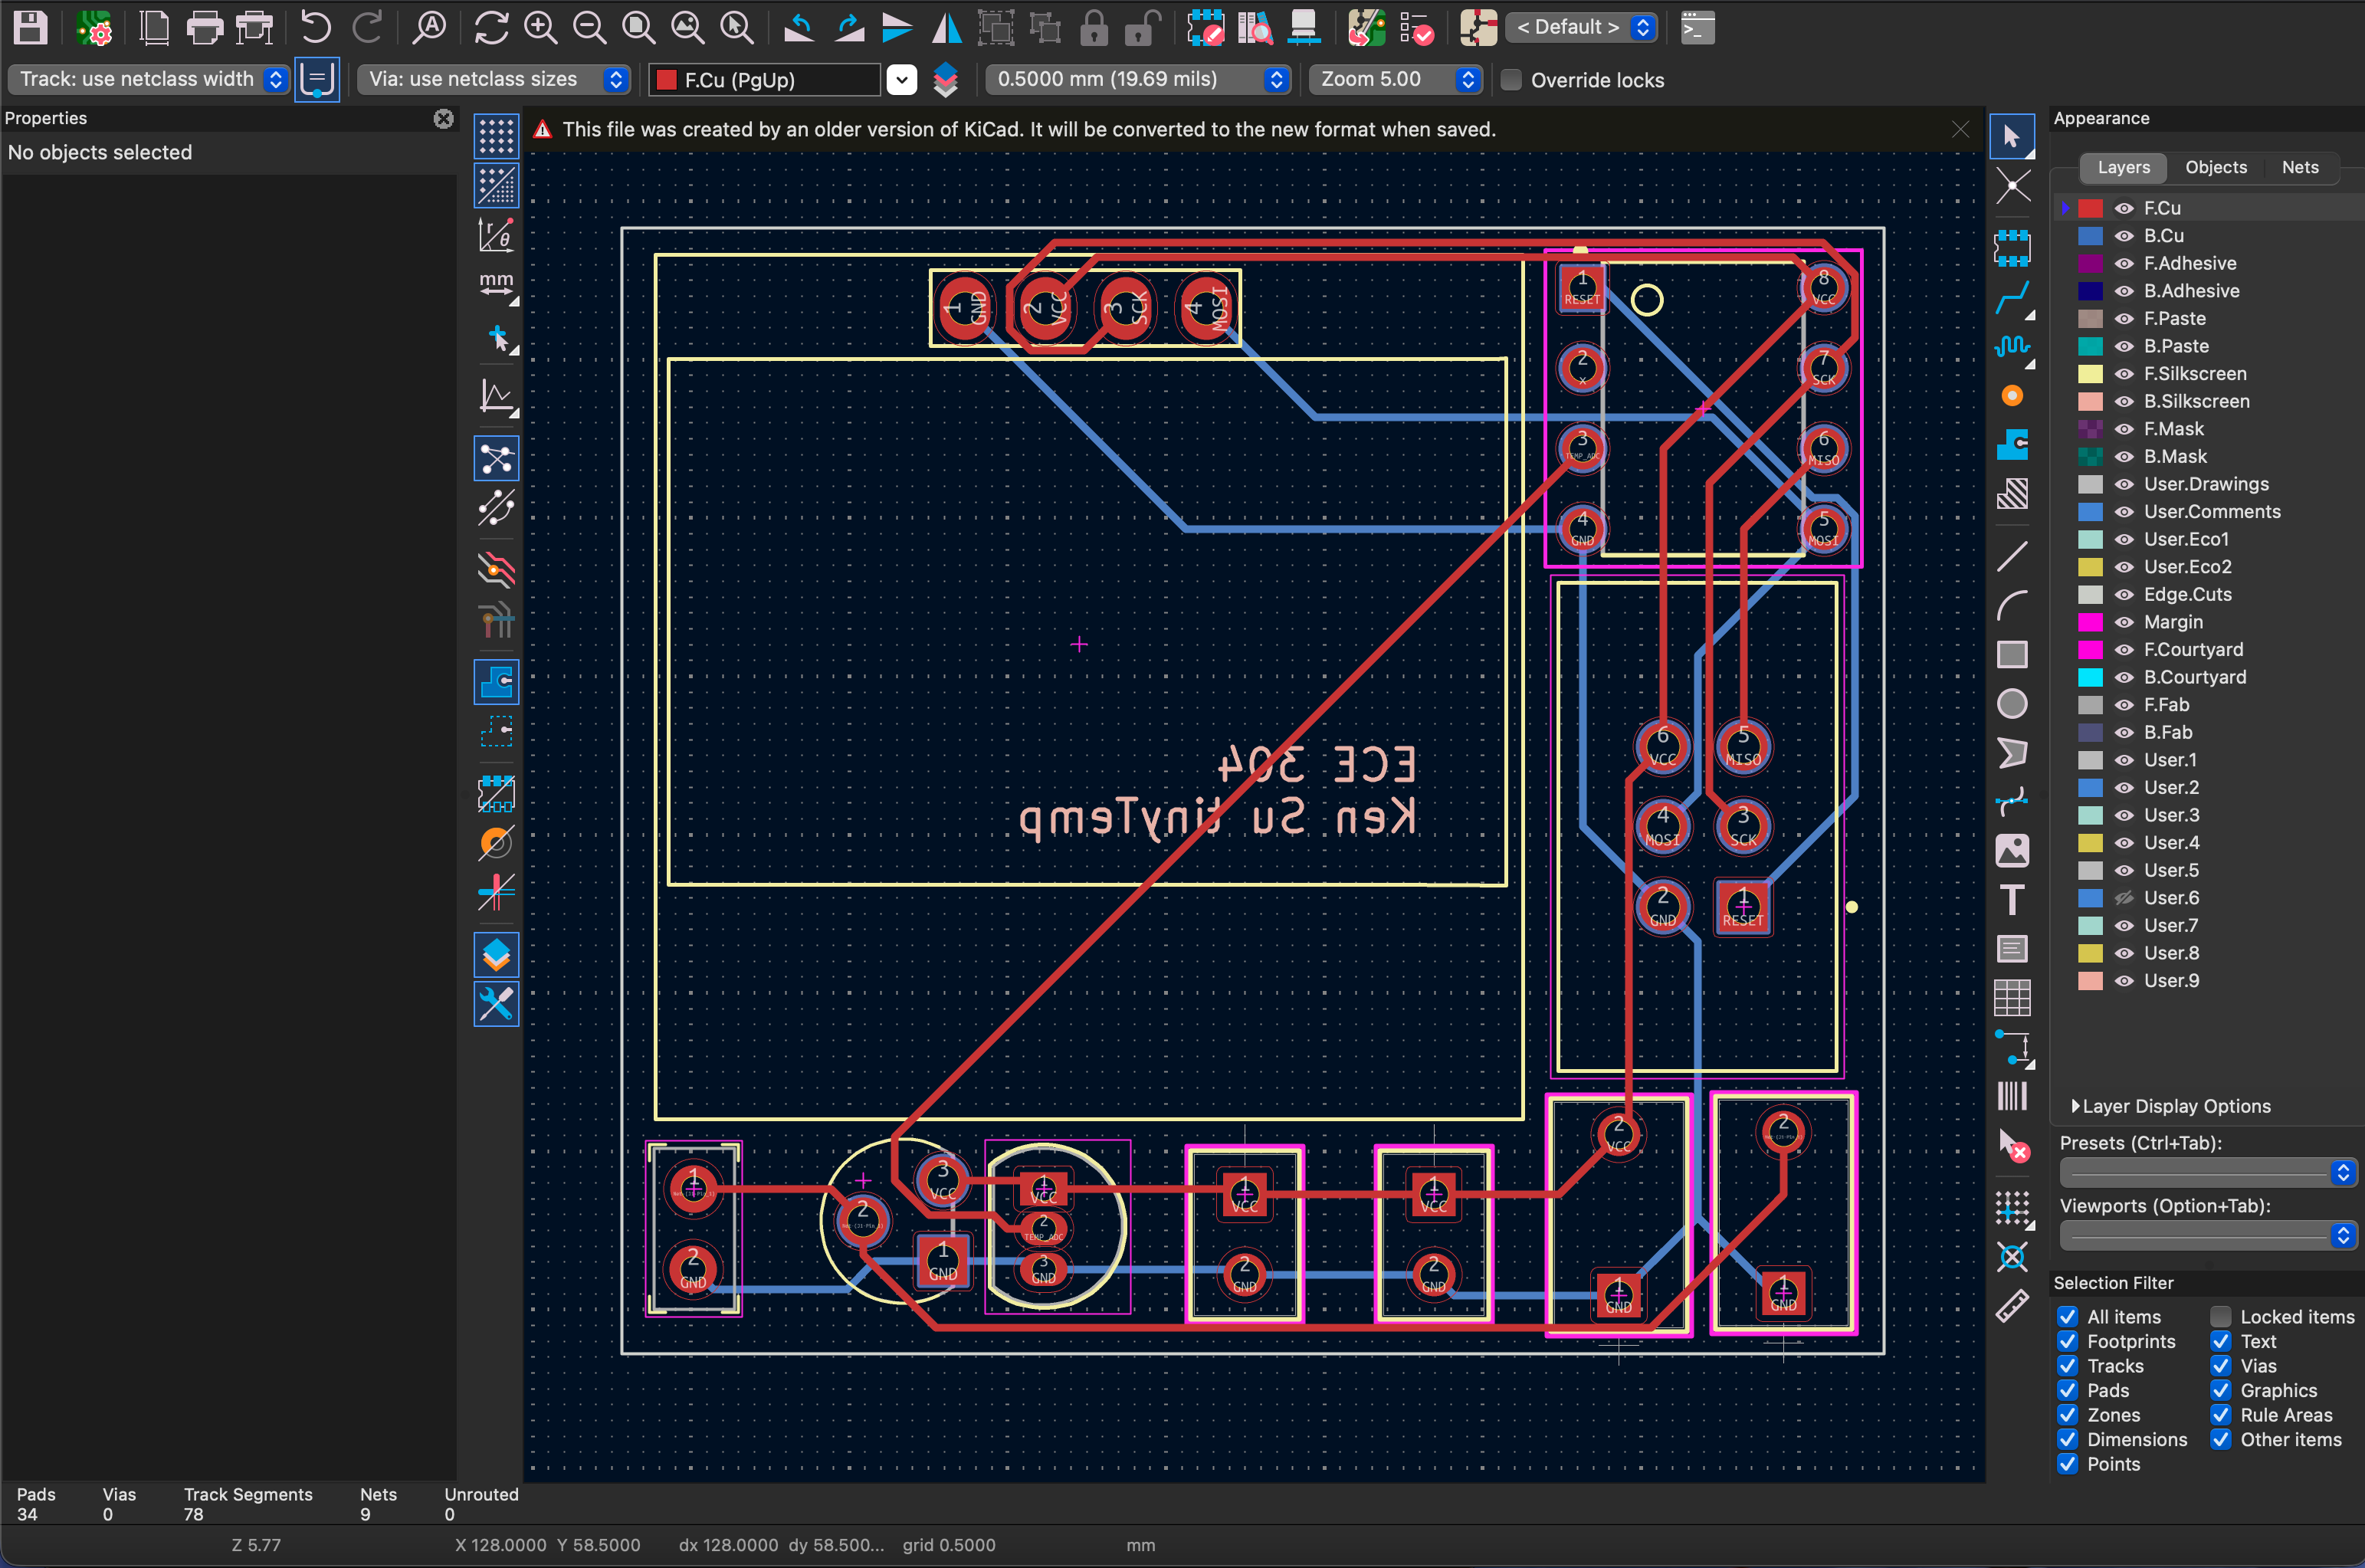
Task: Zoom to fit the page
Action: (x=639, y=27)
